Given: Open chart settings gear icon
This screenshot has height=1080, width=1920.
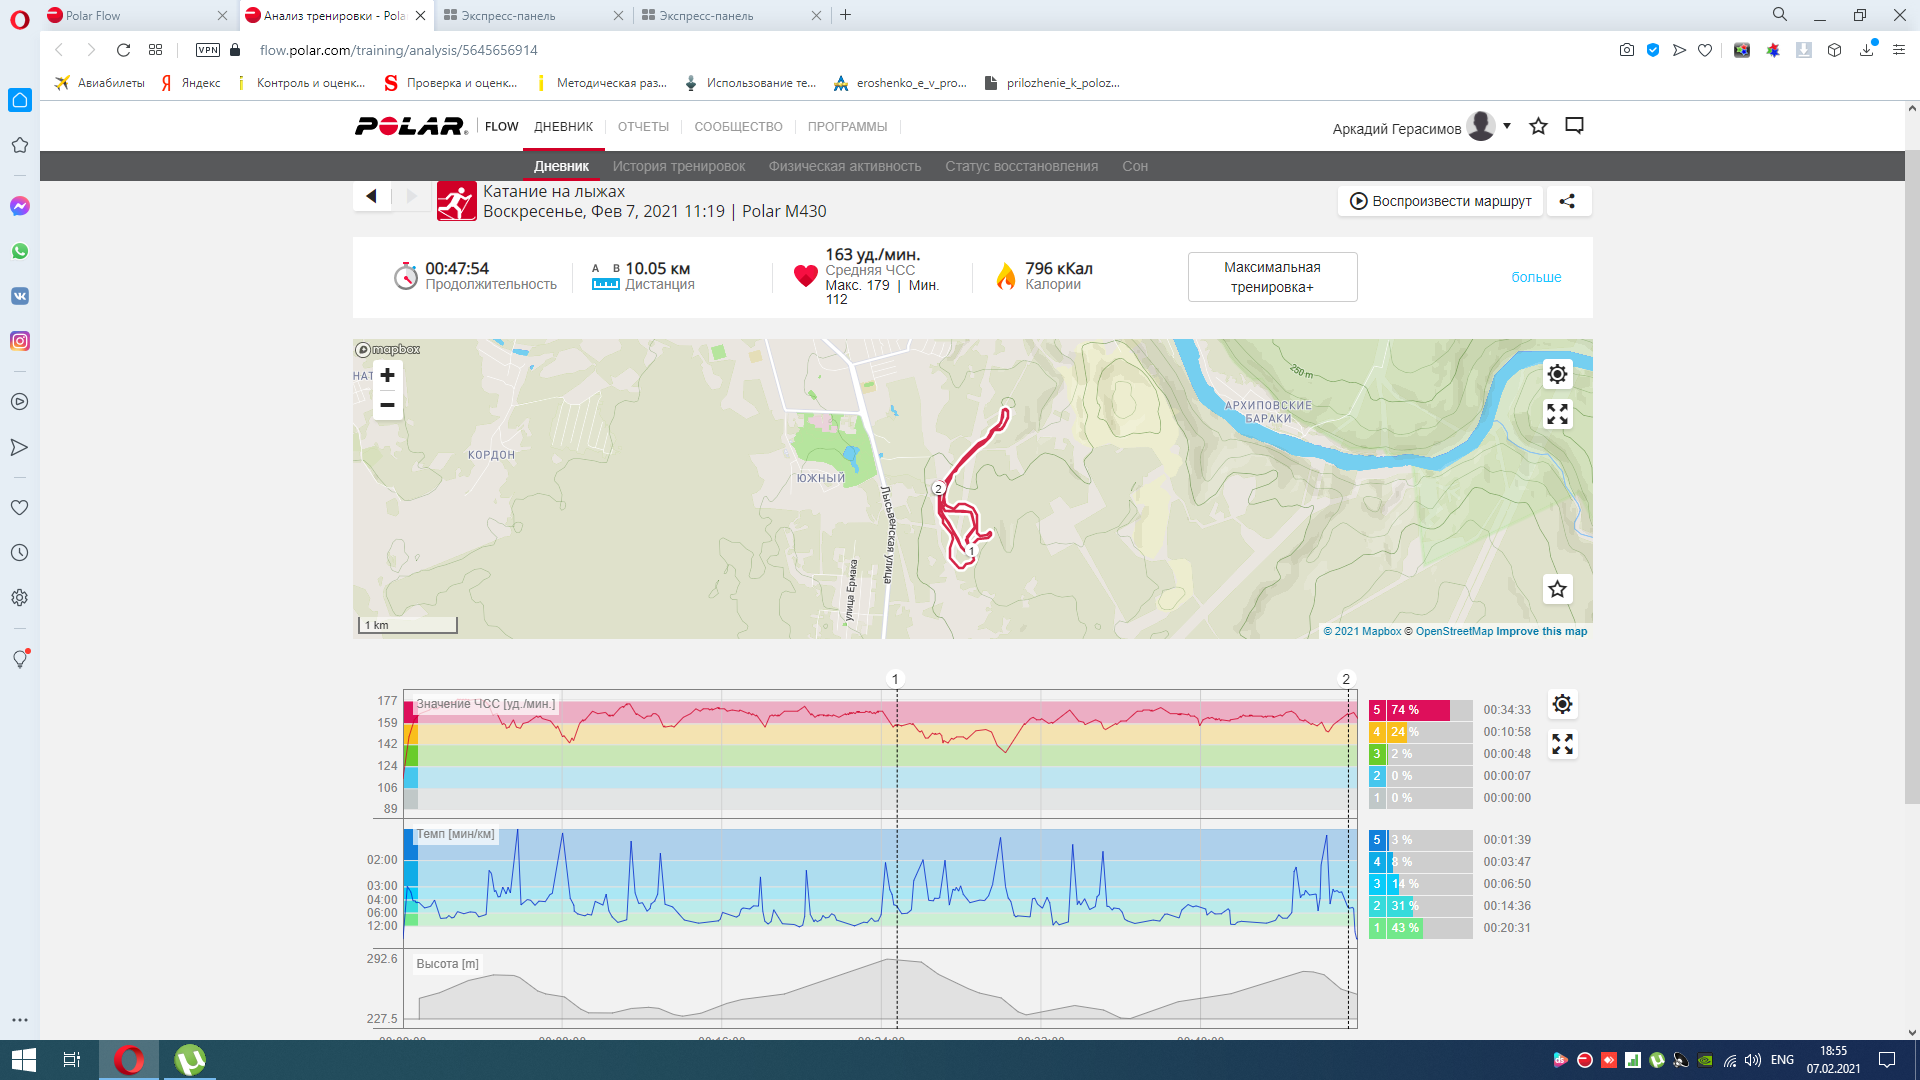Looking at the screenshot, I should (1562, 704).
